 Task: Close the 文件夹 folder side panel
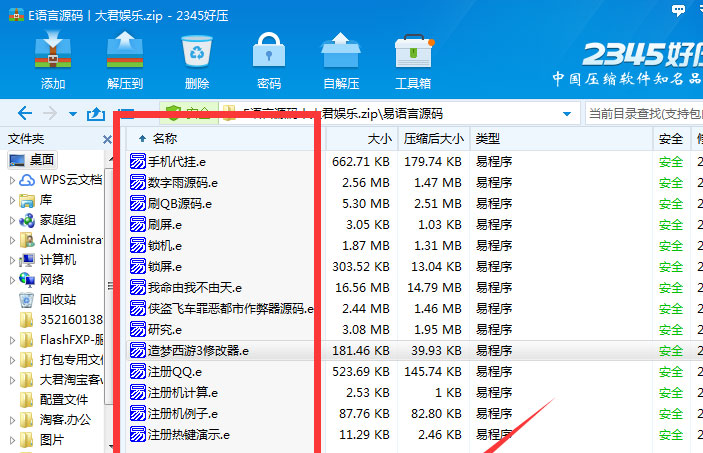point(109,138)
